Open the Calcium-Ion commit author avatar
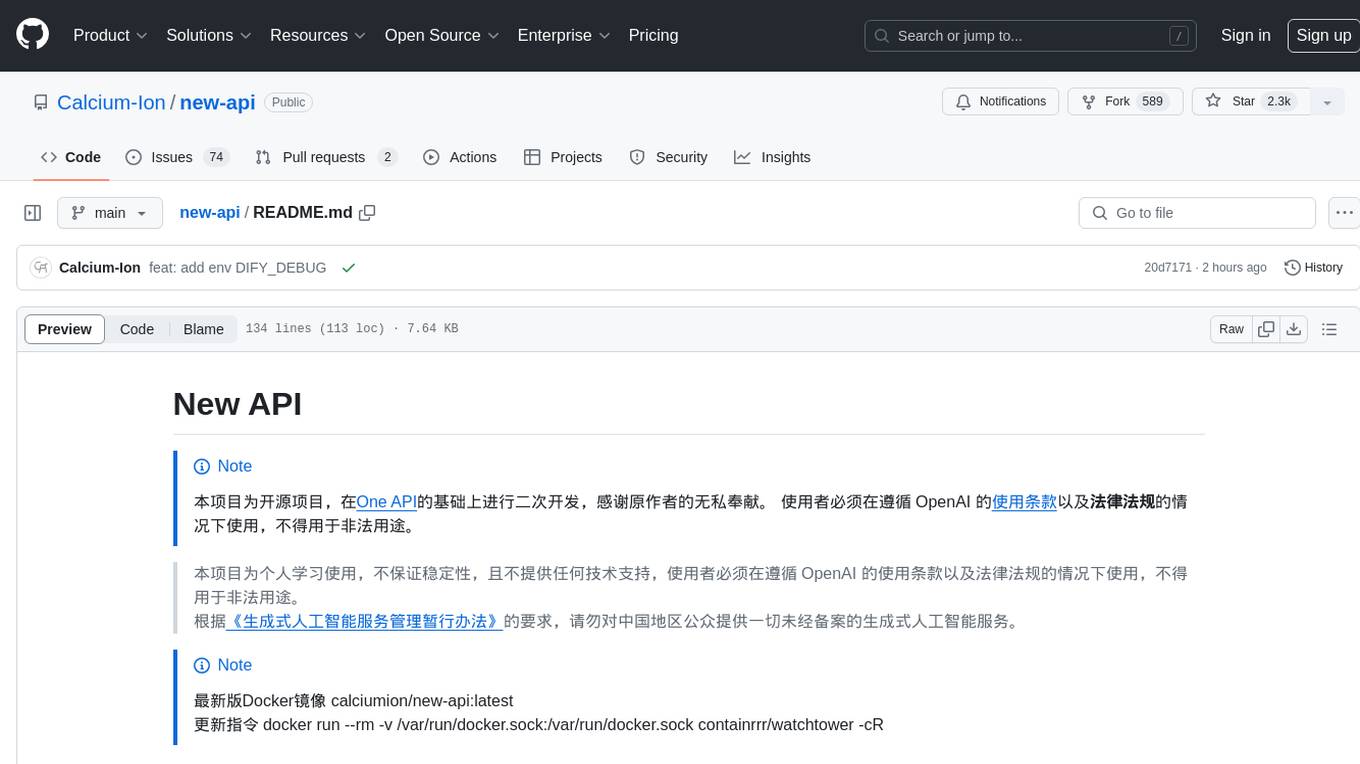1360x764 pixels. pyautogui.click(x=41, y=268)
